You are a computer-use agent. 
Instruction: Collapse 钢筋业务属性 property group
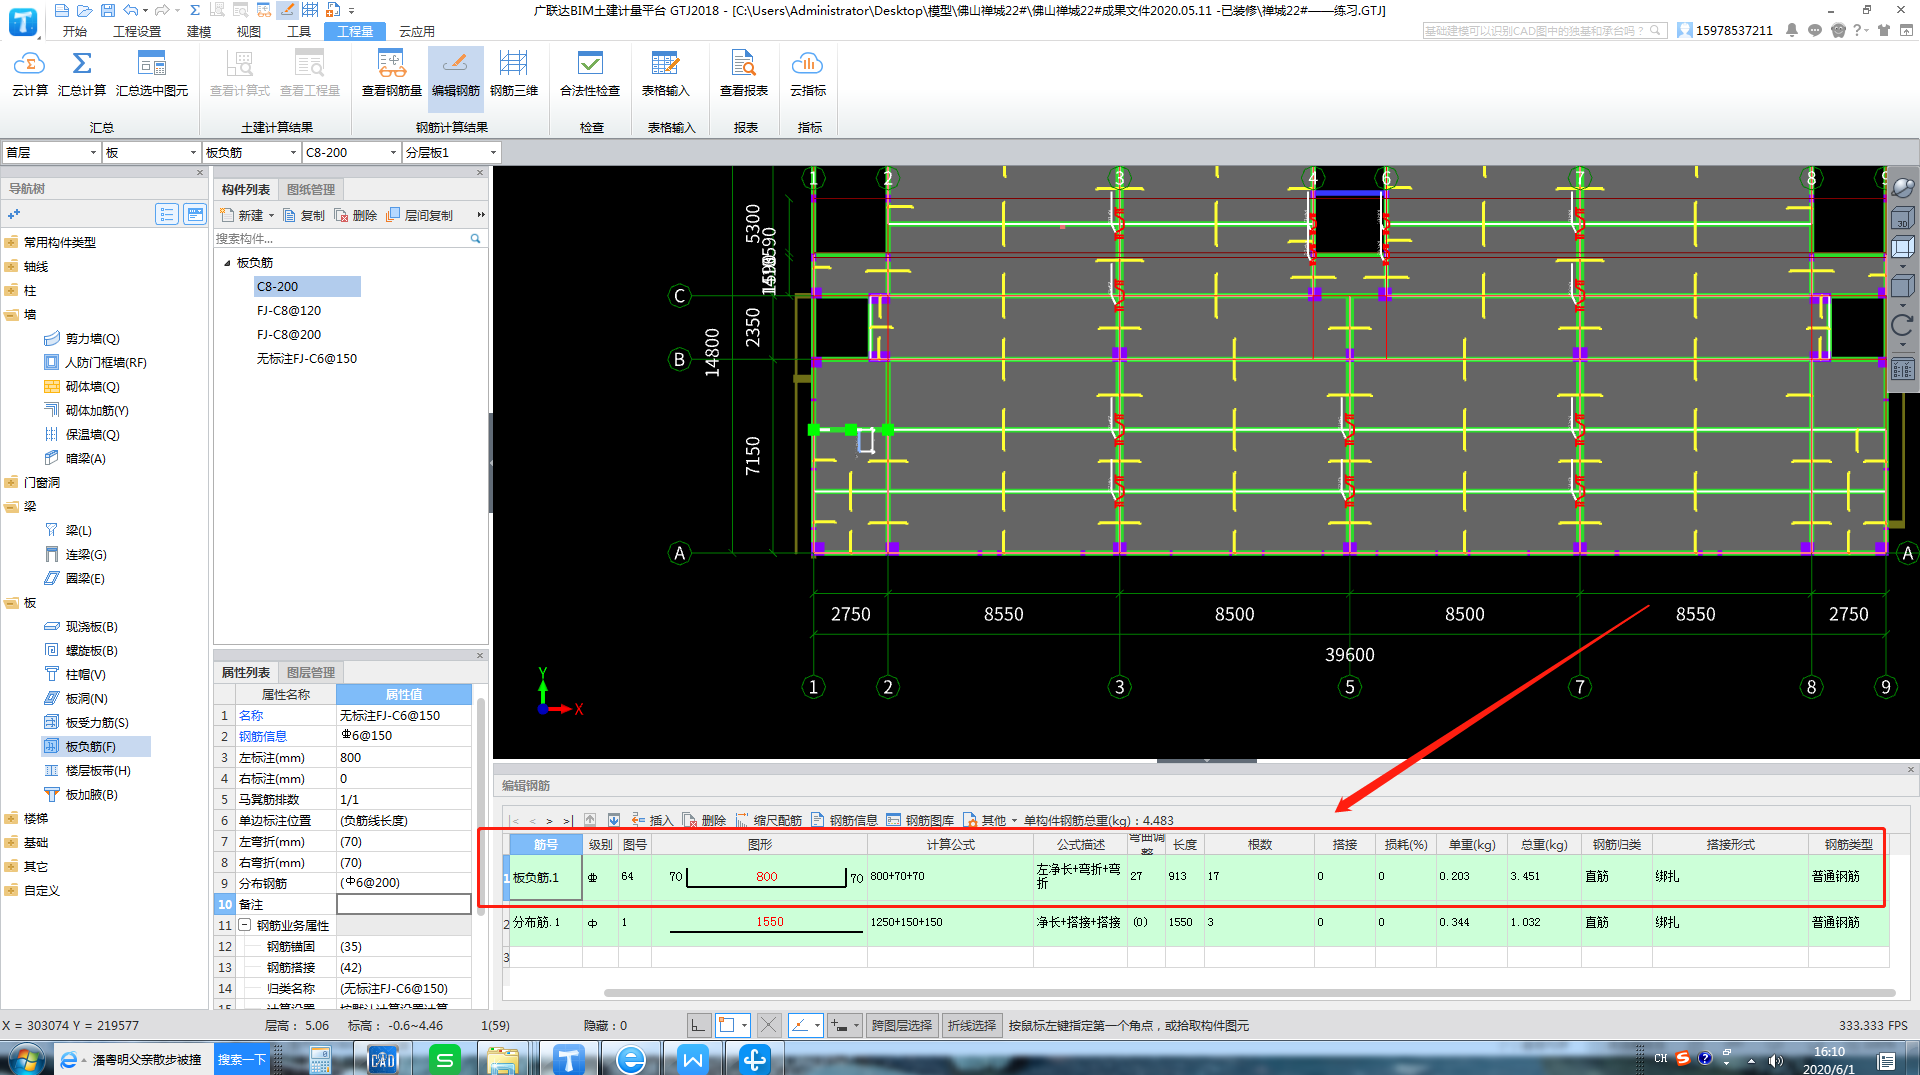tap(244, 925)
